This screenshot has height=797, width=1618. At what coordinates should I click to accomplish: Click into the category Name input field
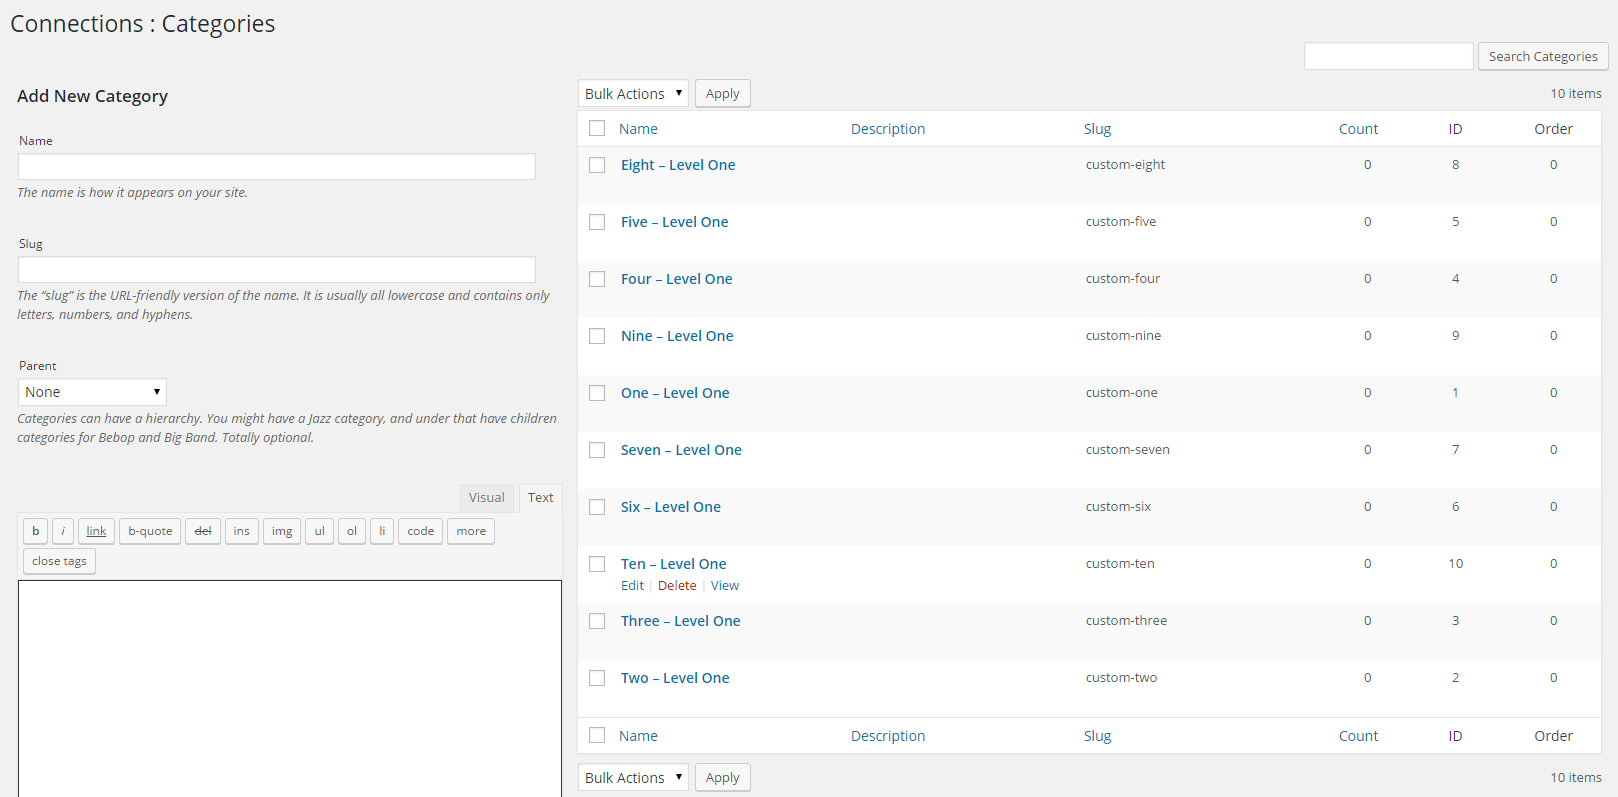[x=277, y=167]
